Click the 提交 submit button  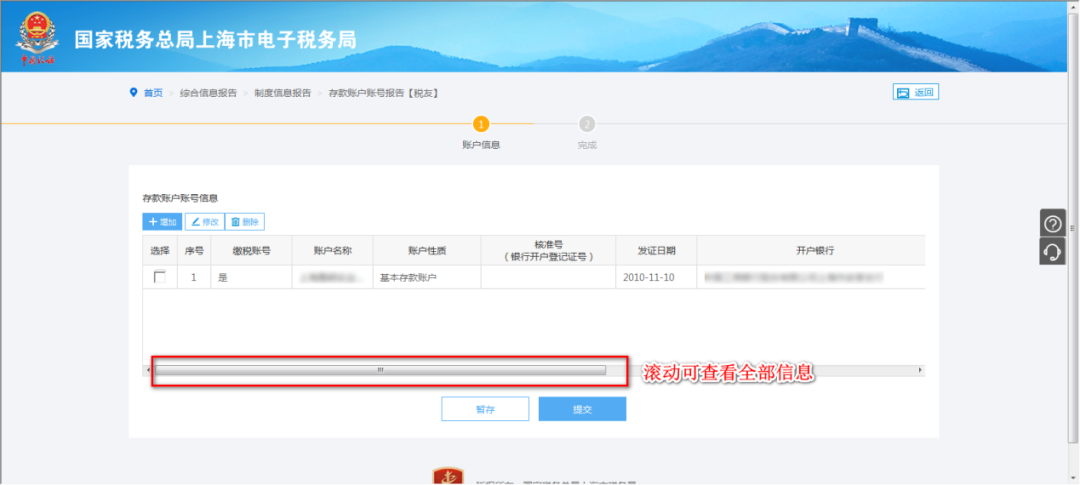(x=582, y=409)
